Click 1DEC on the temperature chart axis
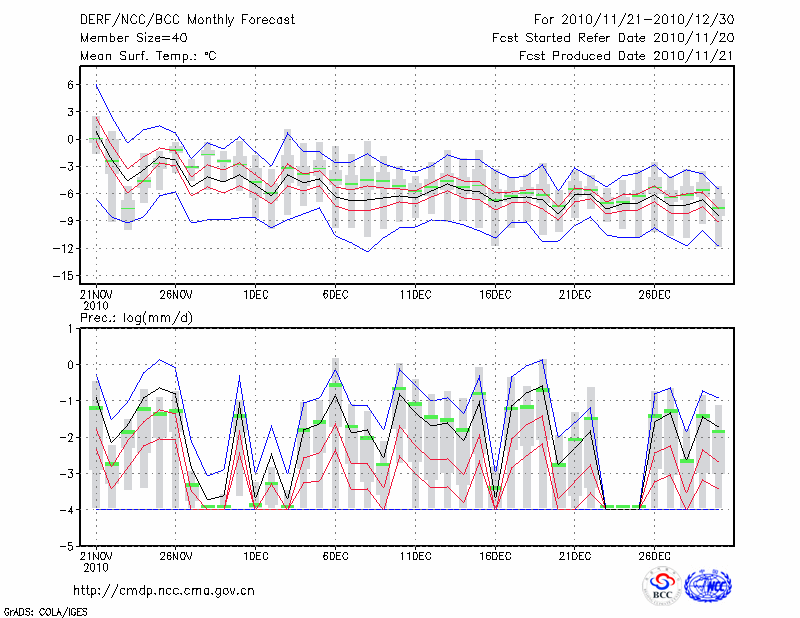 pyautogui.click(x=255, y=295)
